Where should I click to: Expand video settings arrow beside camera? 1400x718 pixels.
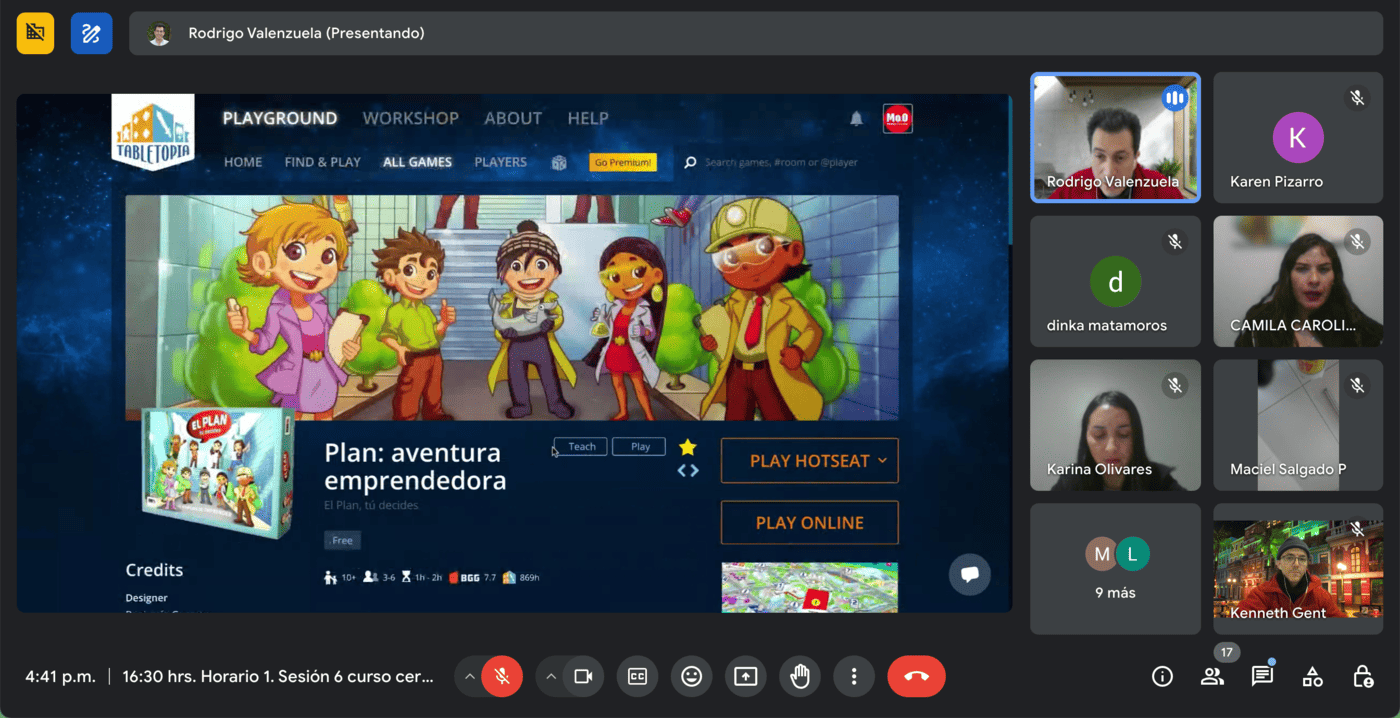[550, 677]
